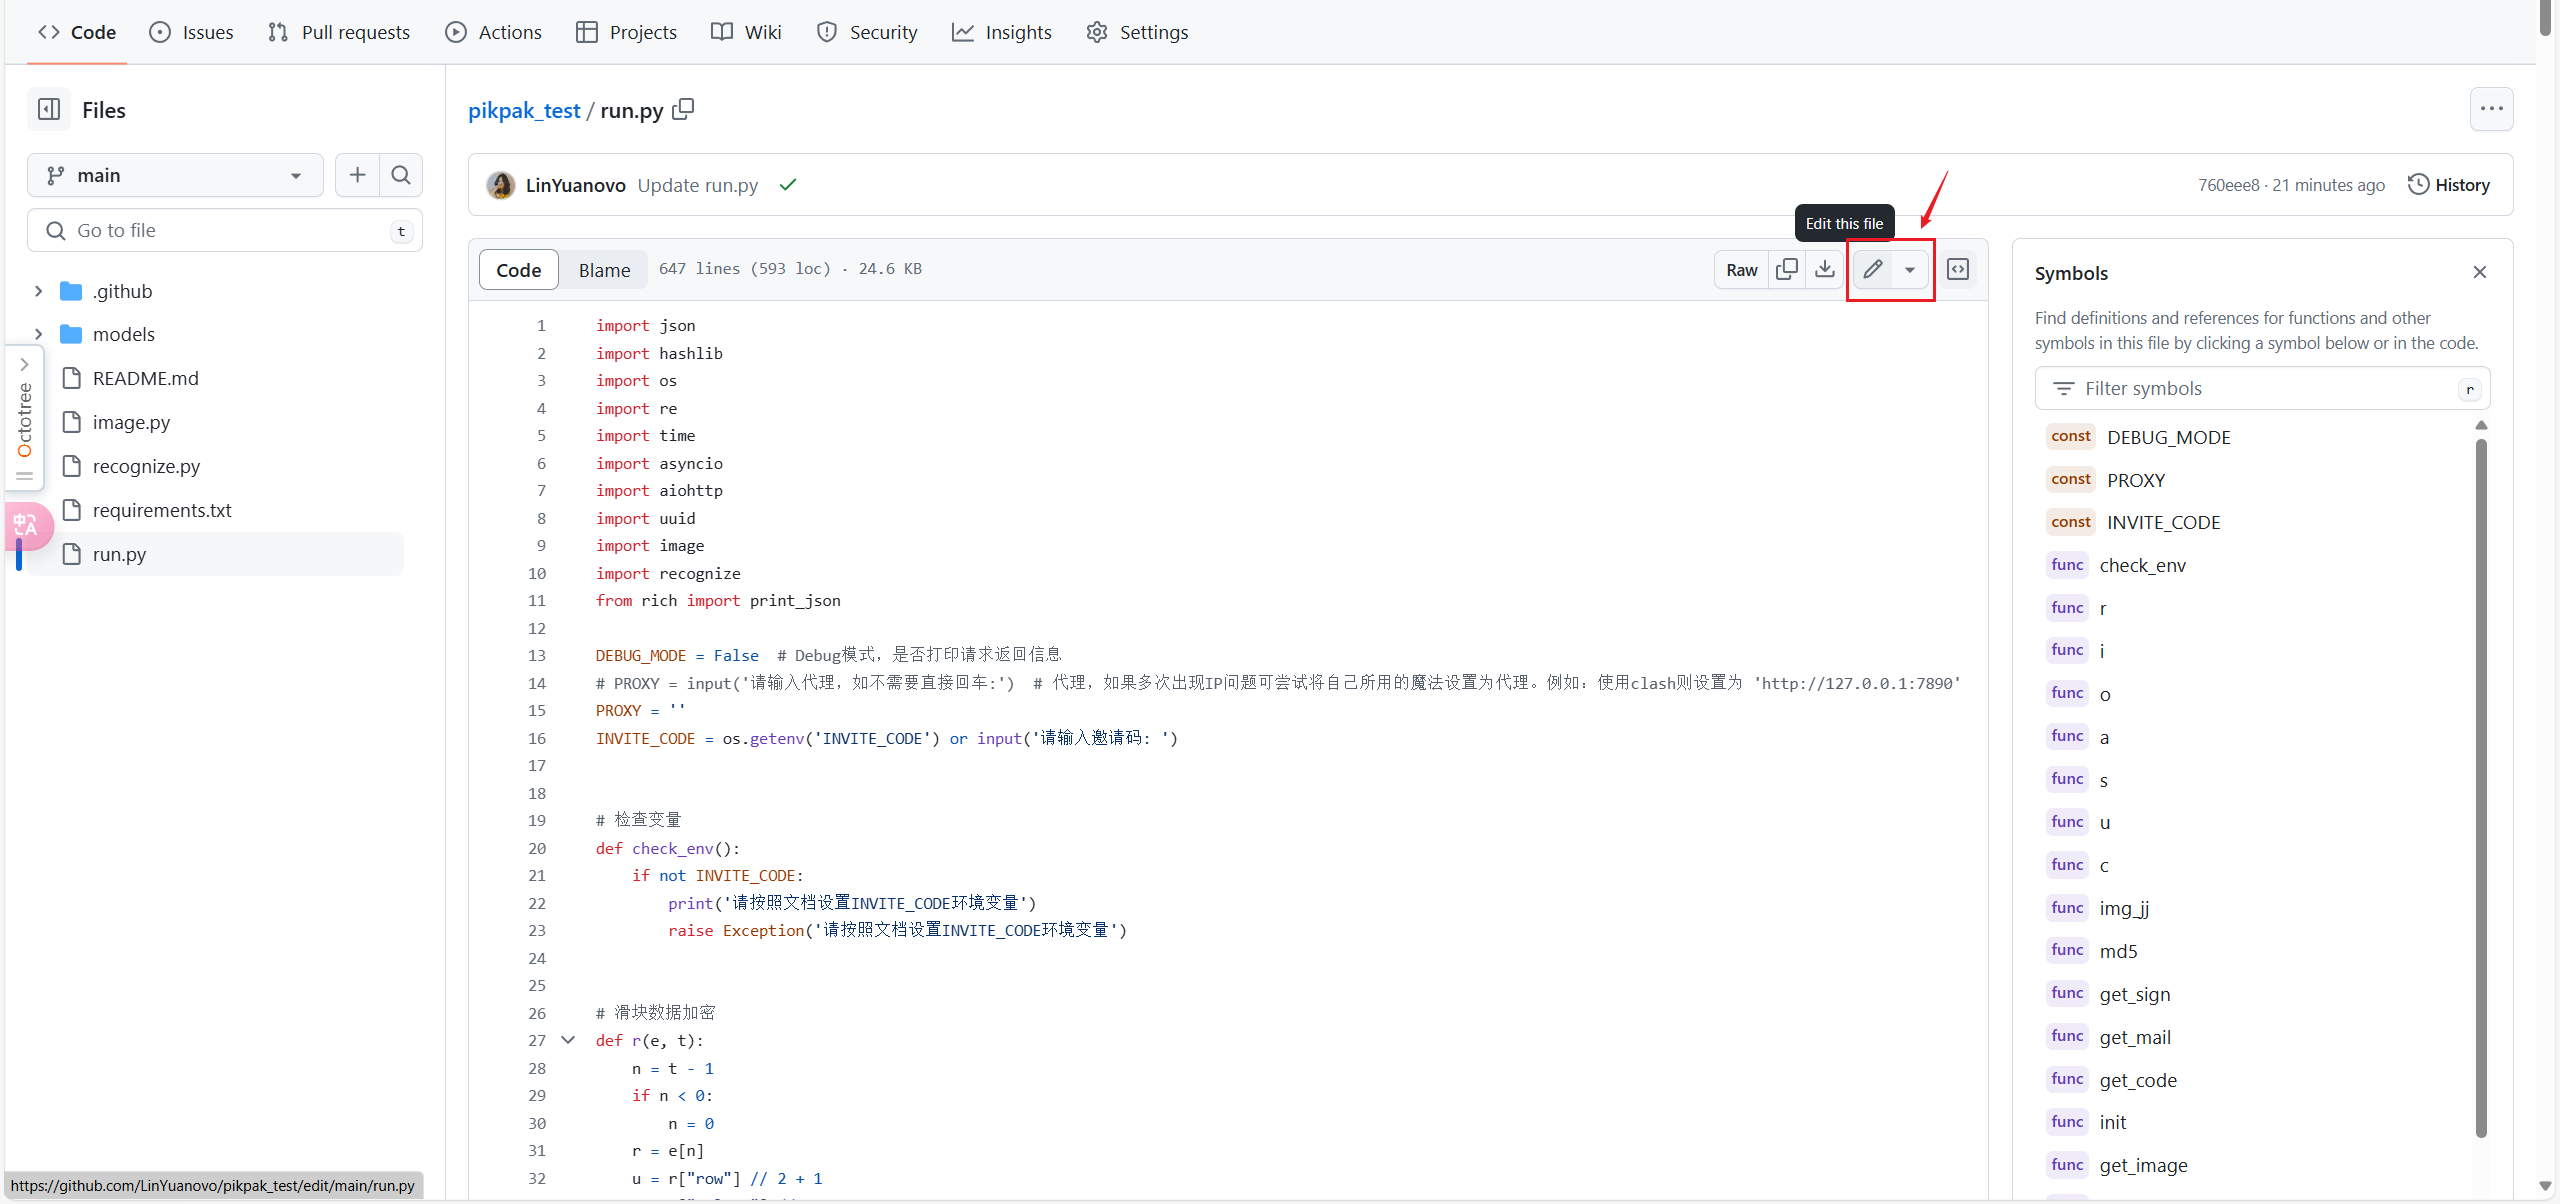Click the plus icon to add file
This screenshot has width=2560, height=1204.
[357, 175]
